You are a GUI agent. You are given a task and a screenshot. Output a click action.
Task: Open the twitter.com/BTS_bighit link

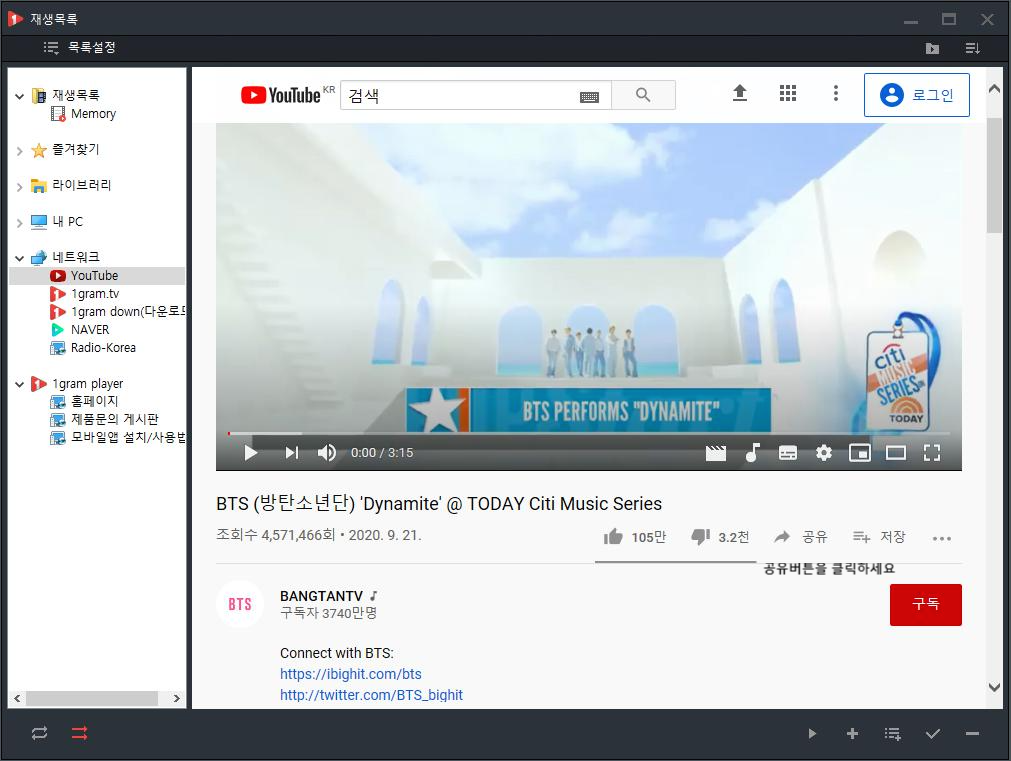(371, 695)
